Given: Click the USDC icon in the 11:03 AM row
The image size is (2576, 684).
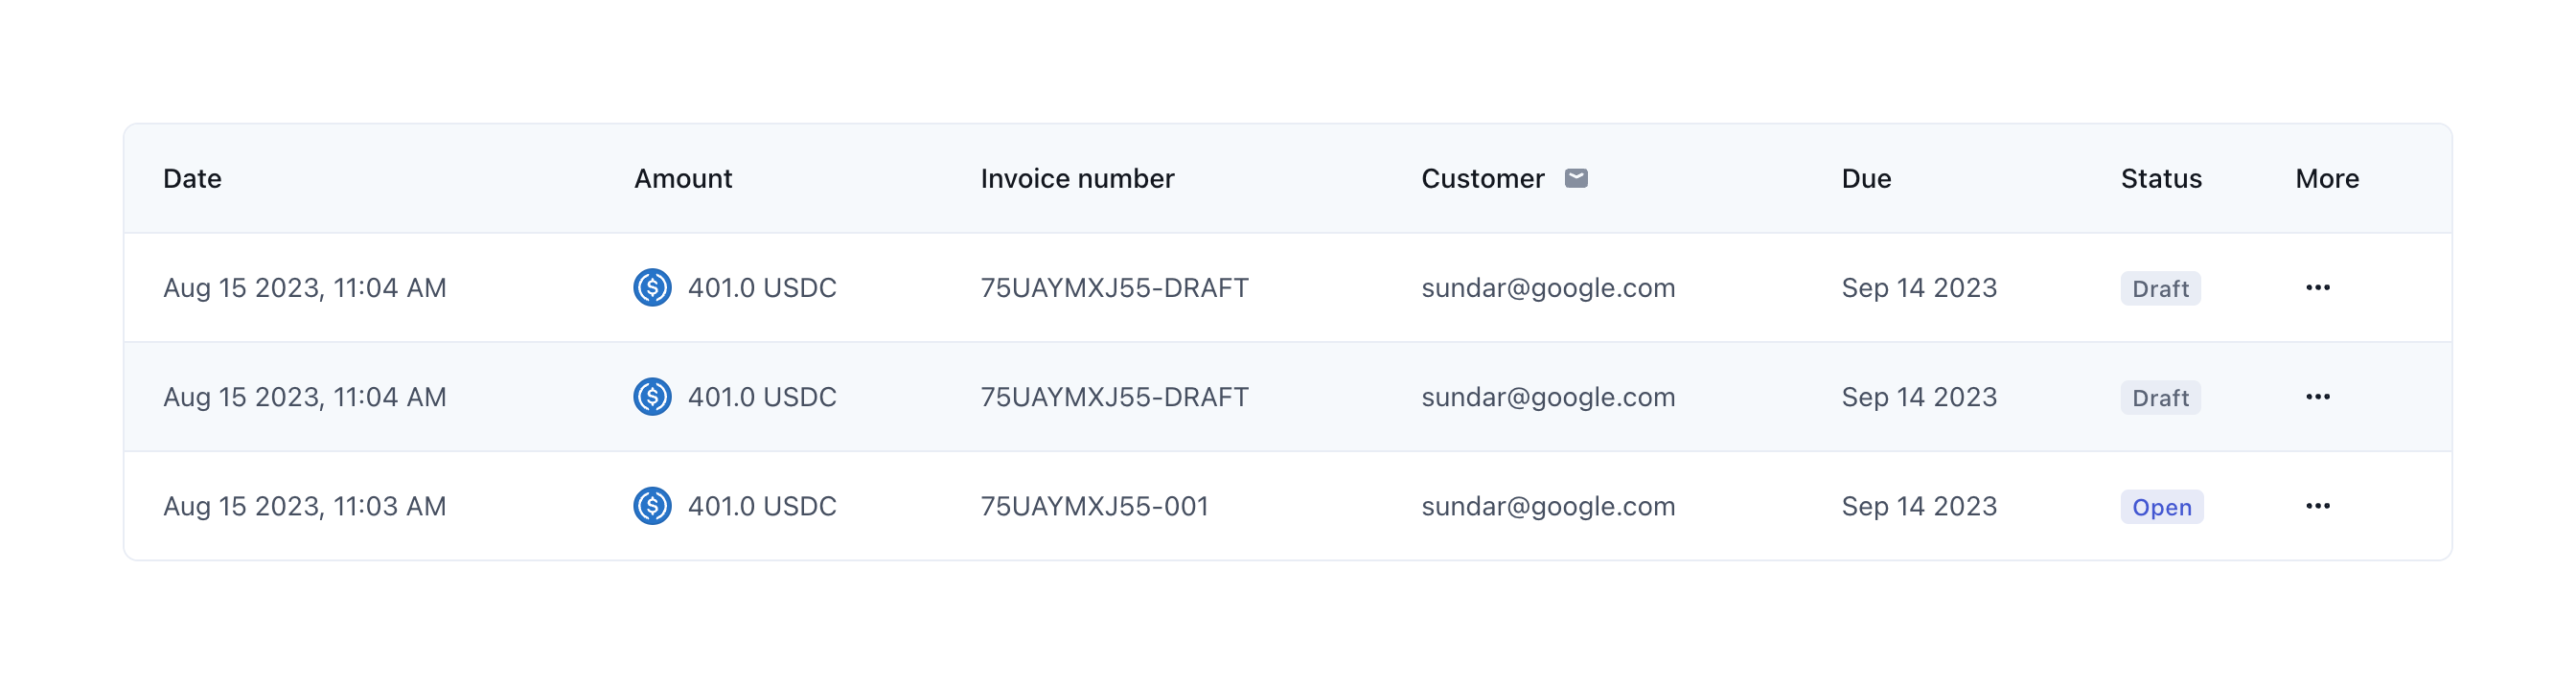Looking at the screenshot, I should point(652,506).
